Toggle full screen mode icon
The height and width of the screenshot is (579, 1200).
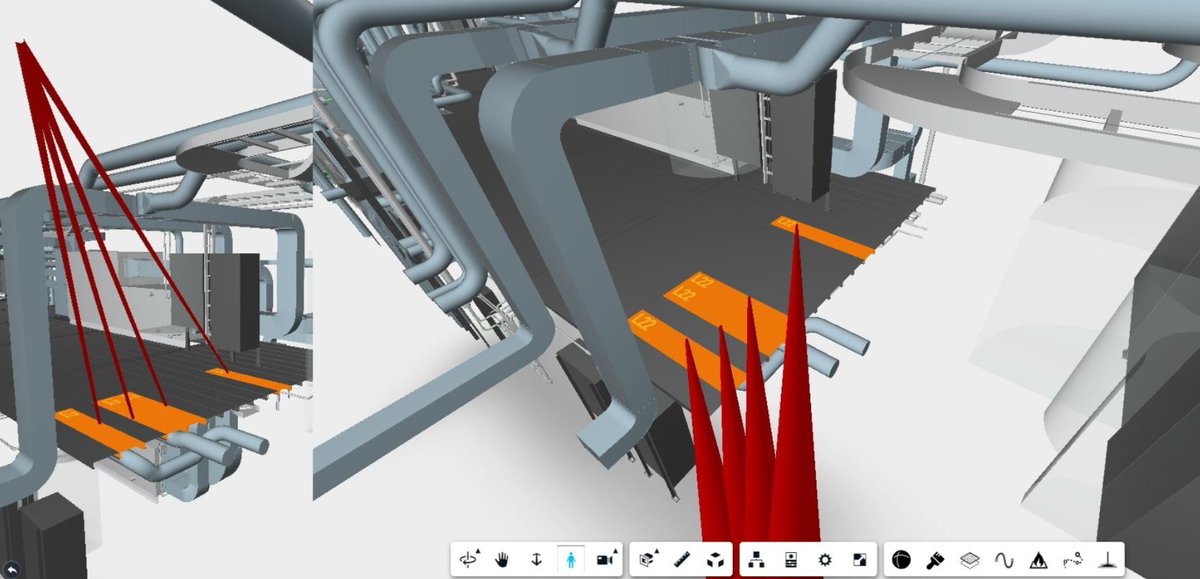tap(859, 559)
